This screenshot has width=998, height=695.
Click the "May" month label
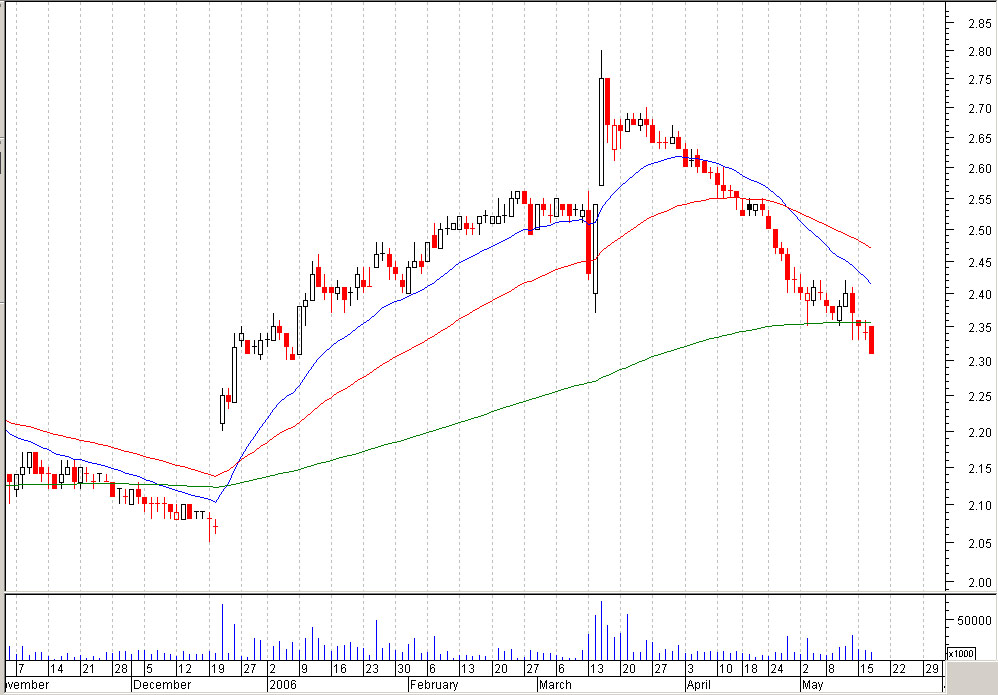(812, 685)
